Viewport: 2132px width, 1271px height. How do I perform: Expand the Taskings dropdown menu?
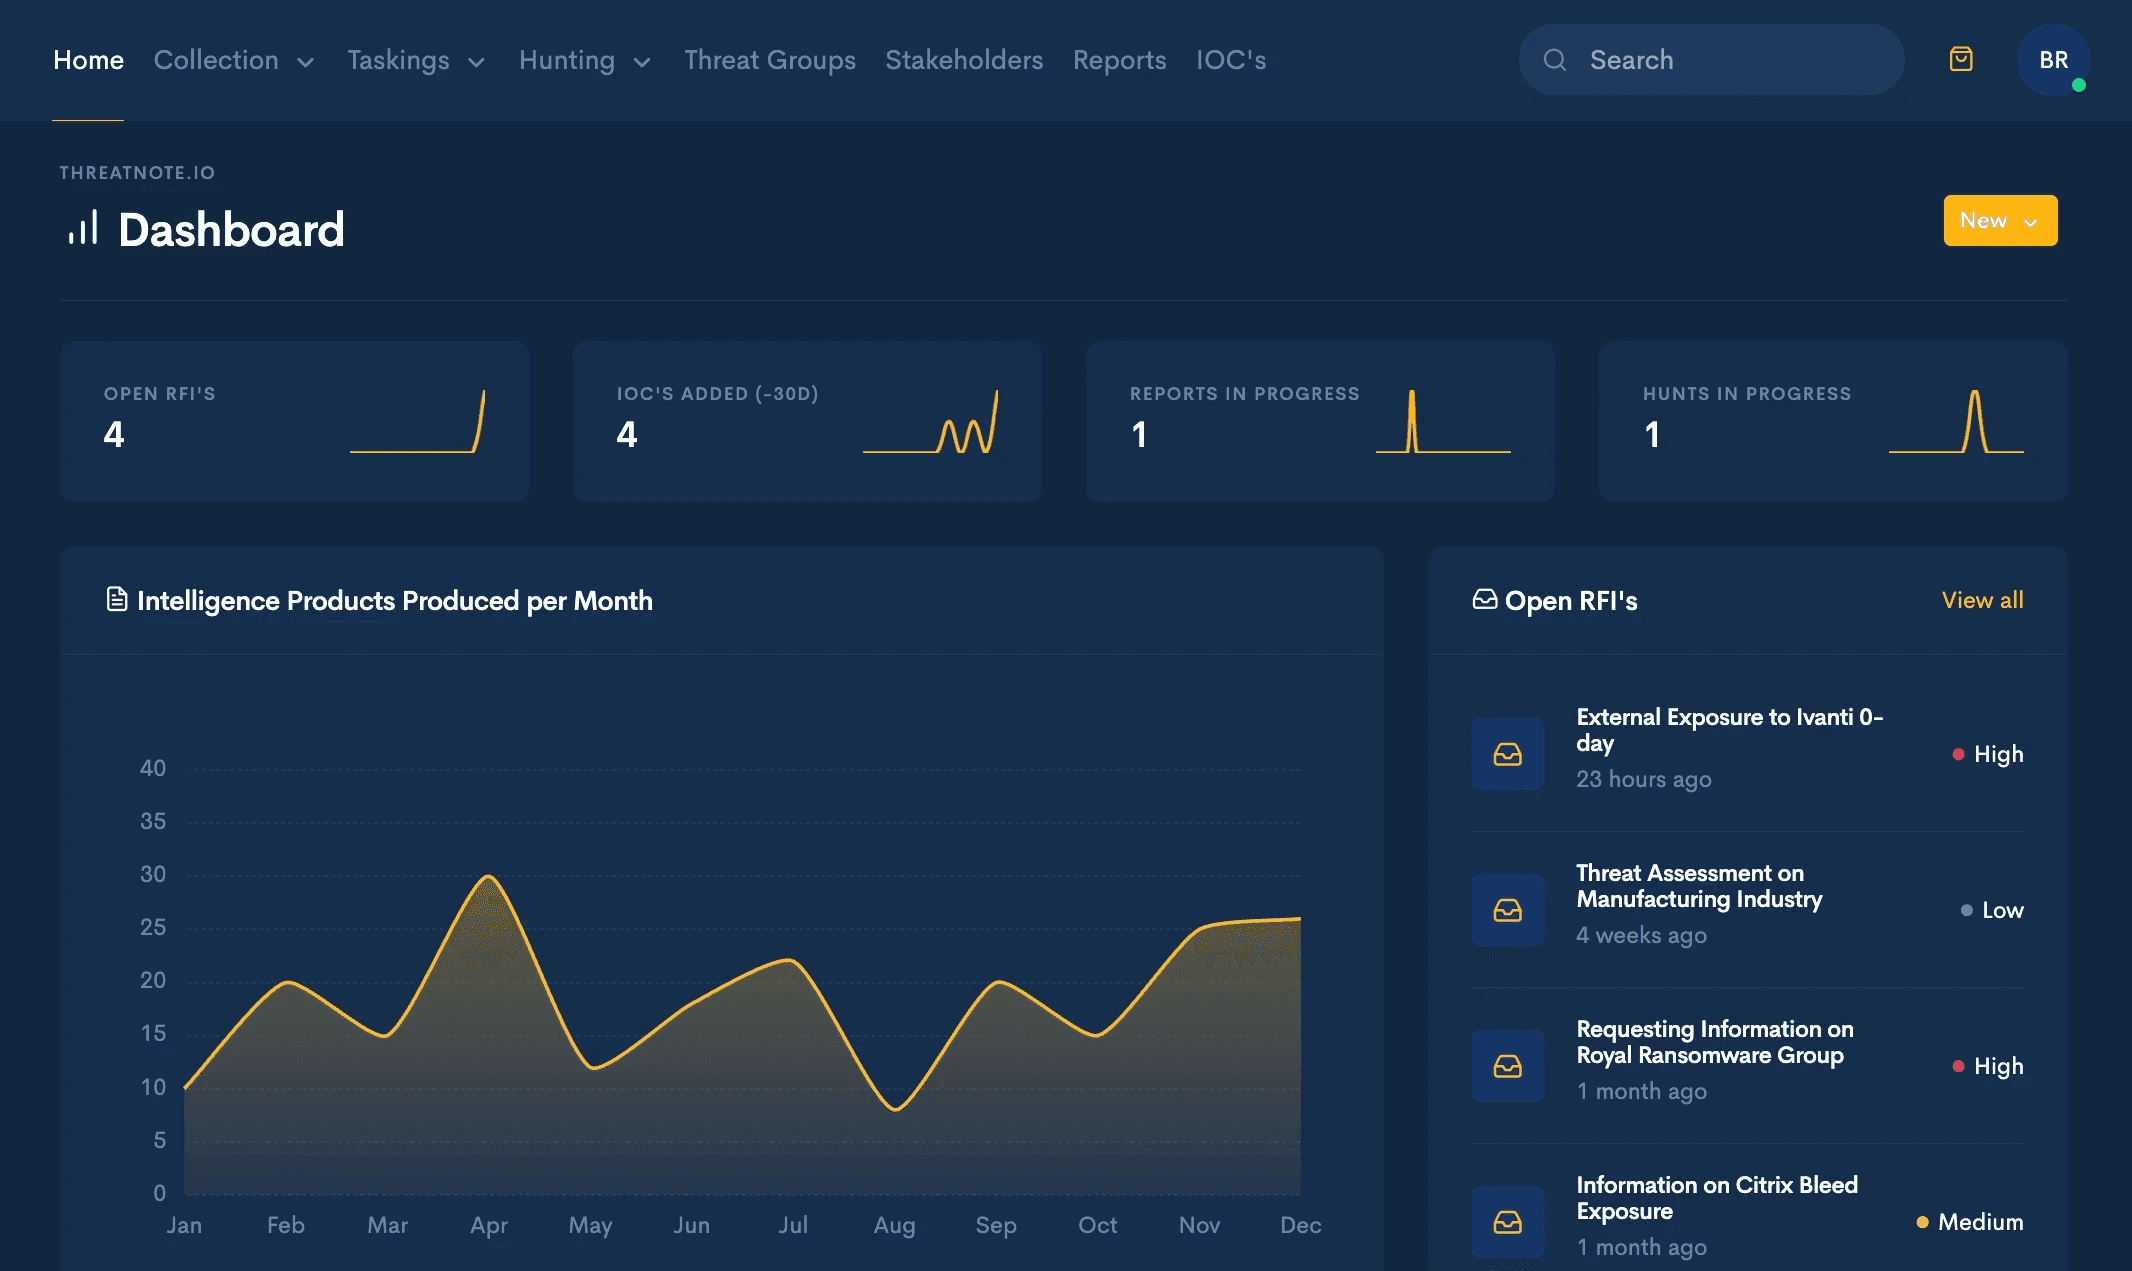pos(416,60)
